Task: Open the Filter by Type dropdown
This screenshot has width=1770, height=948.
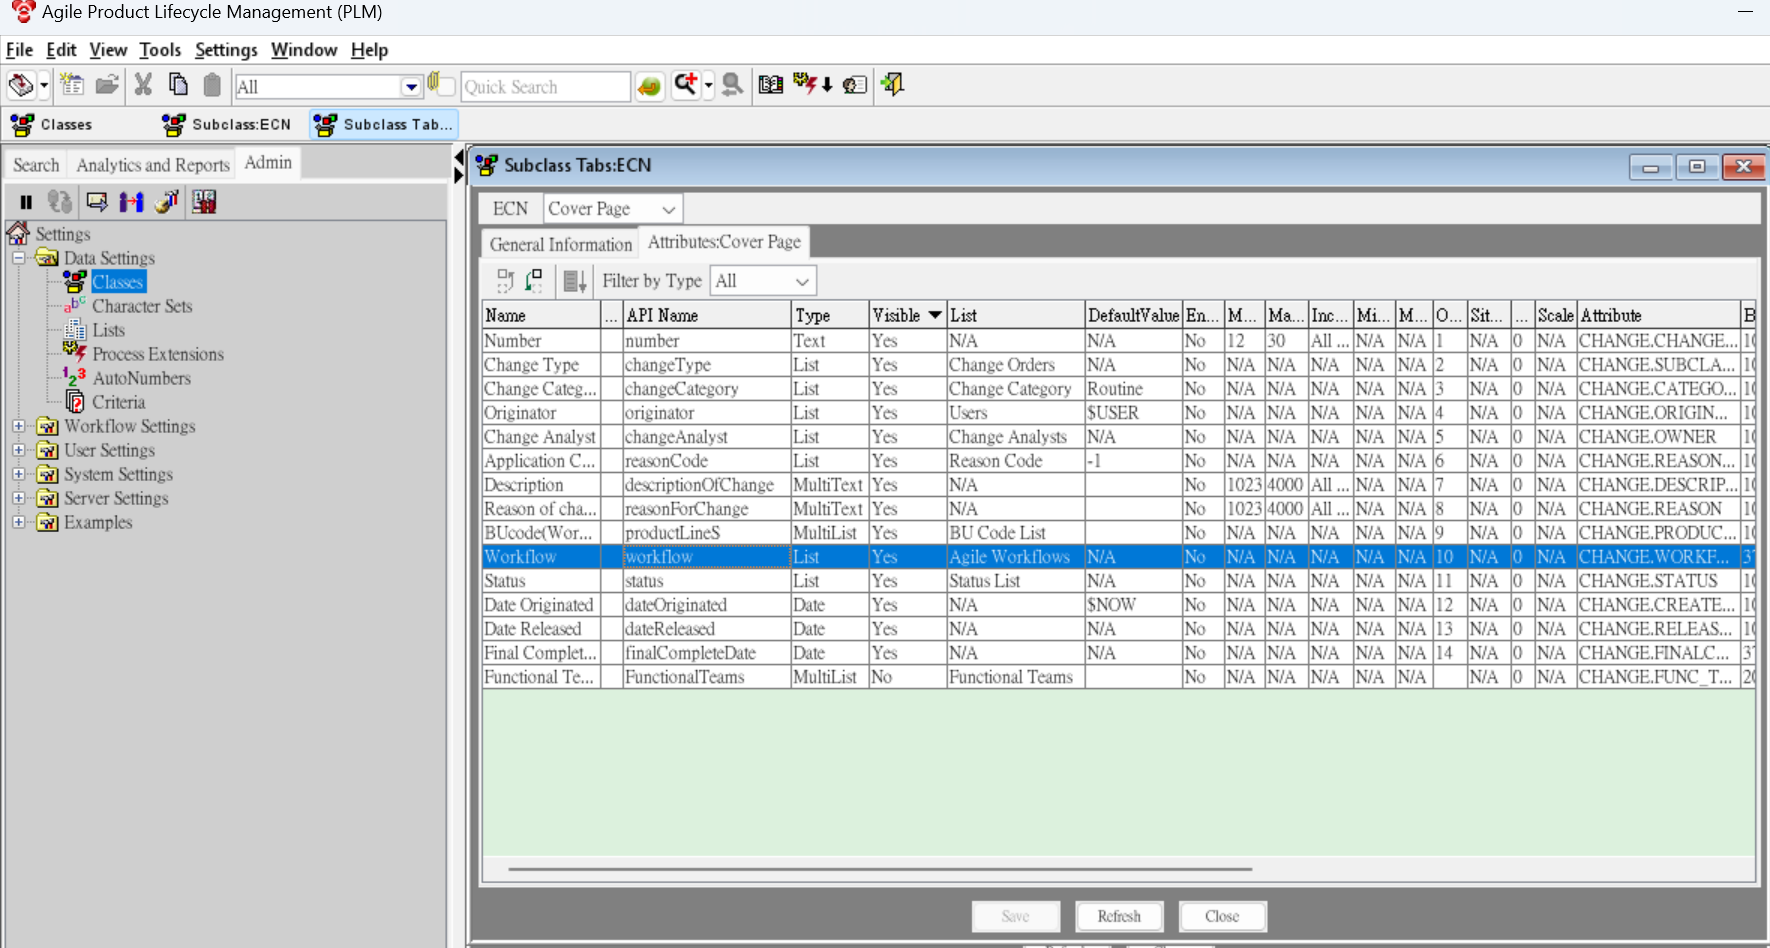Action: tap(802, 282)
